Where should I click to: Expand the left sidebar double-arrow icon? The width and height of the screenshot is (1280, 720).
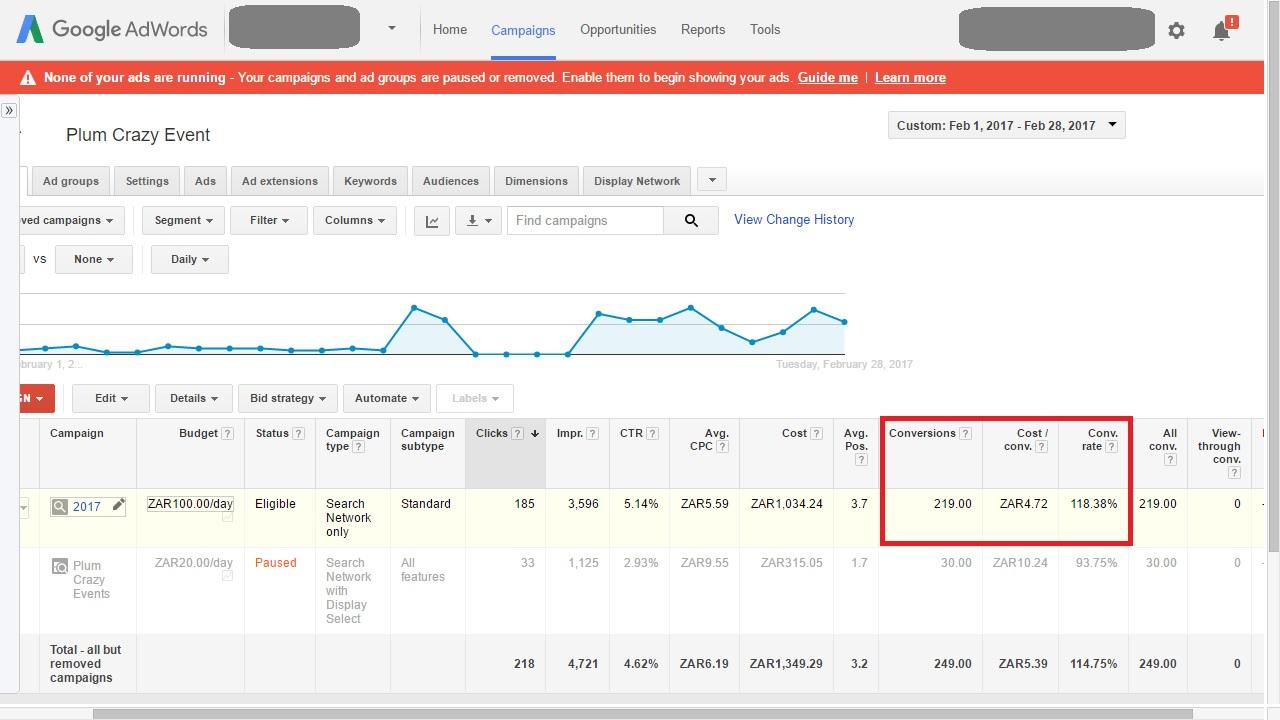(9, 110)
